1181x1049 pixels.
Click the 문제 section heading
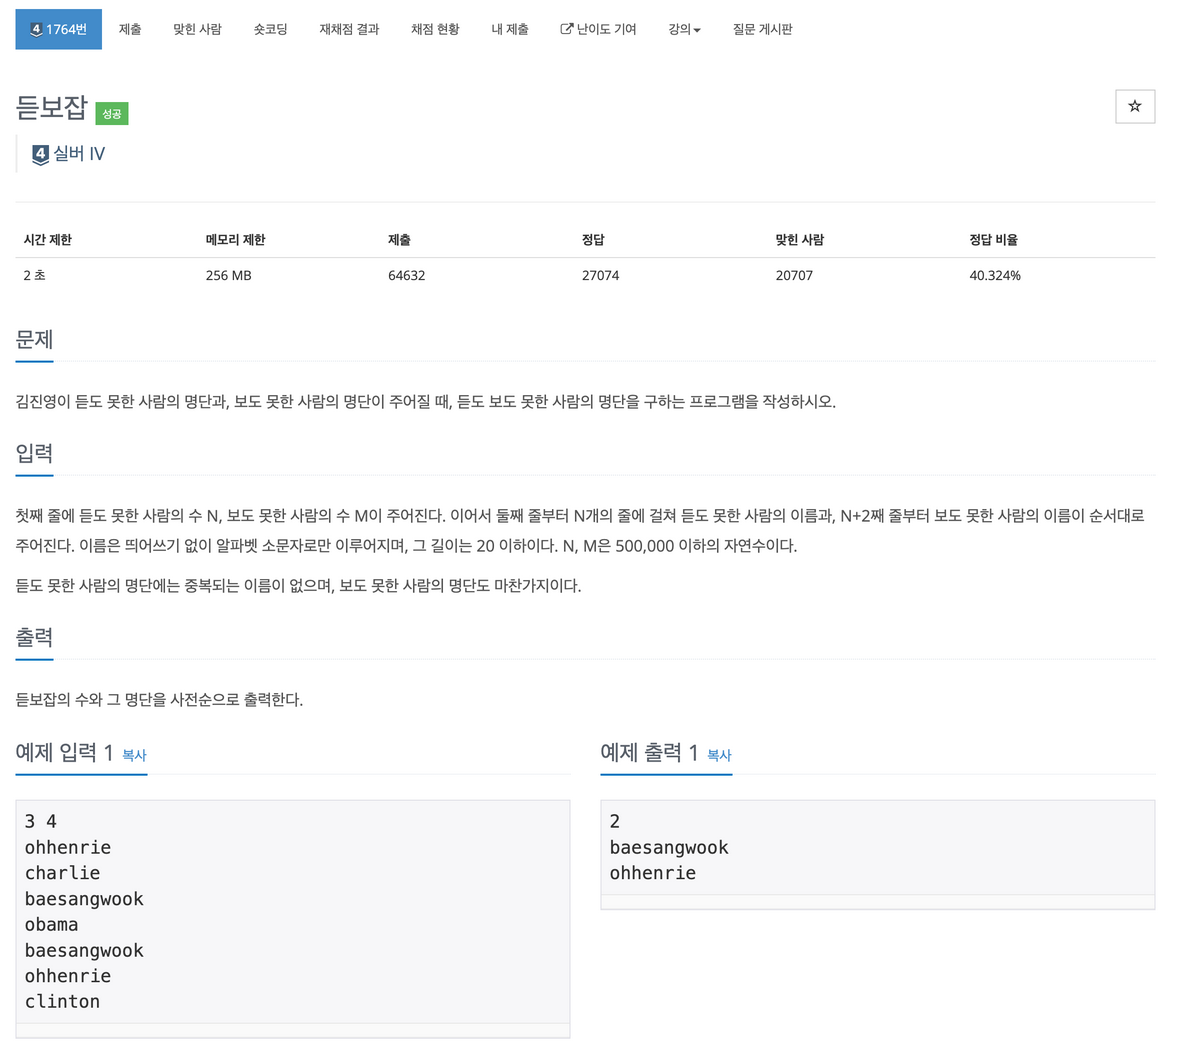tap(35, 340)
